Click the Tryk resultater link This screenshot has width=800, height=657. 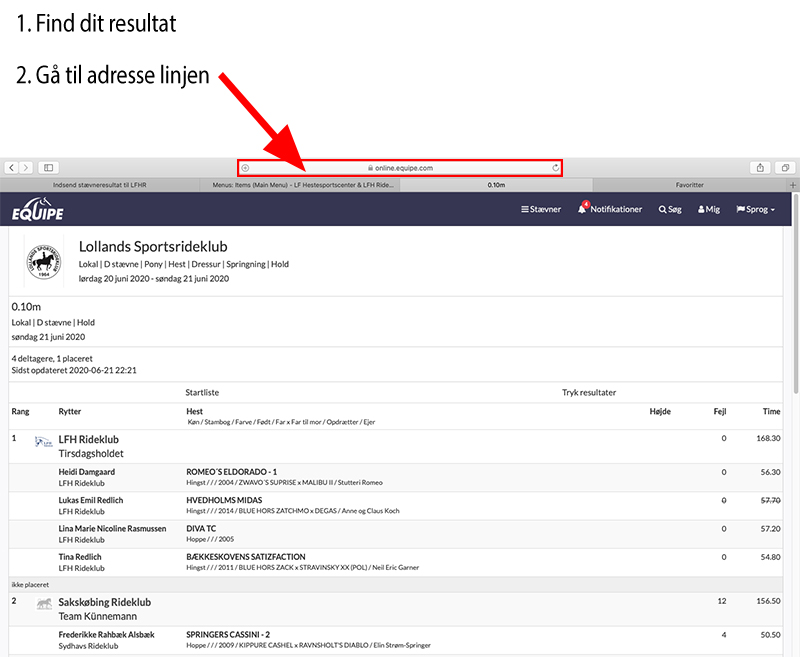pos(589,392)
